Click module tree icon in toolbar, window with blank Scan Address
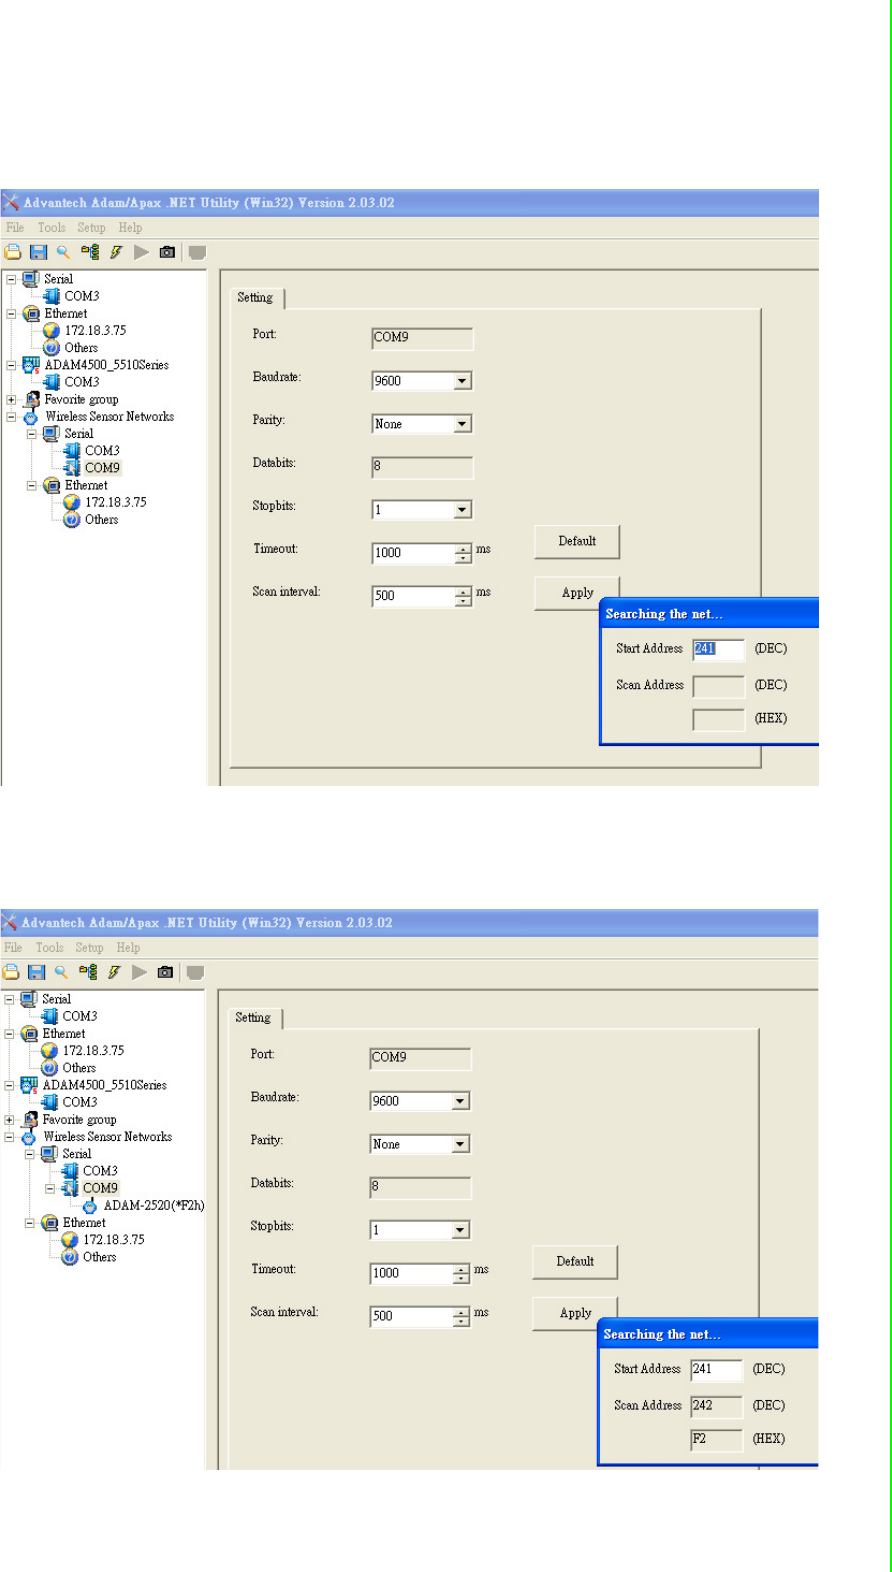 click(x=90, y=252)
